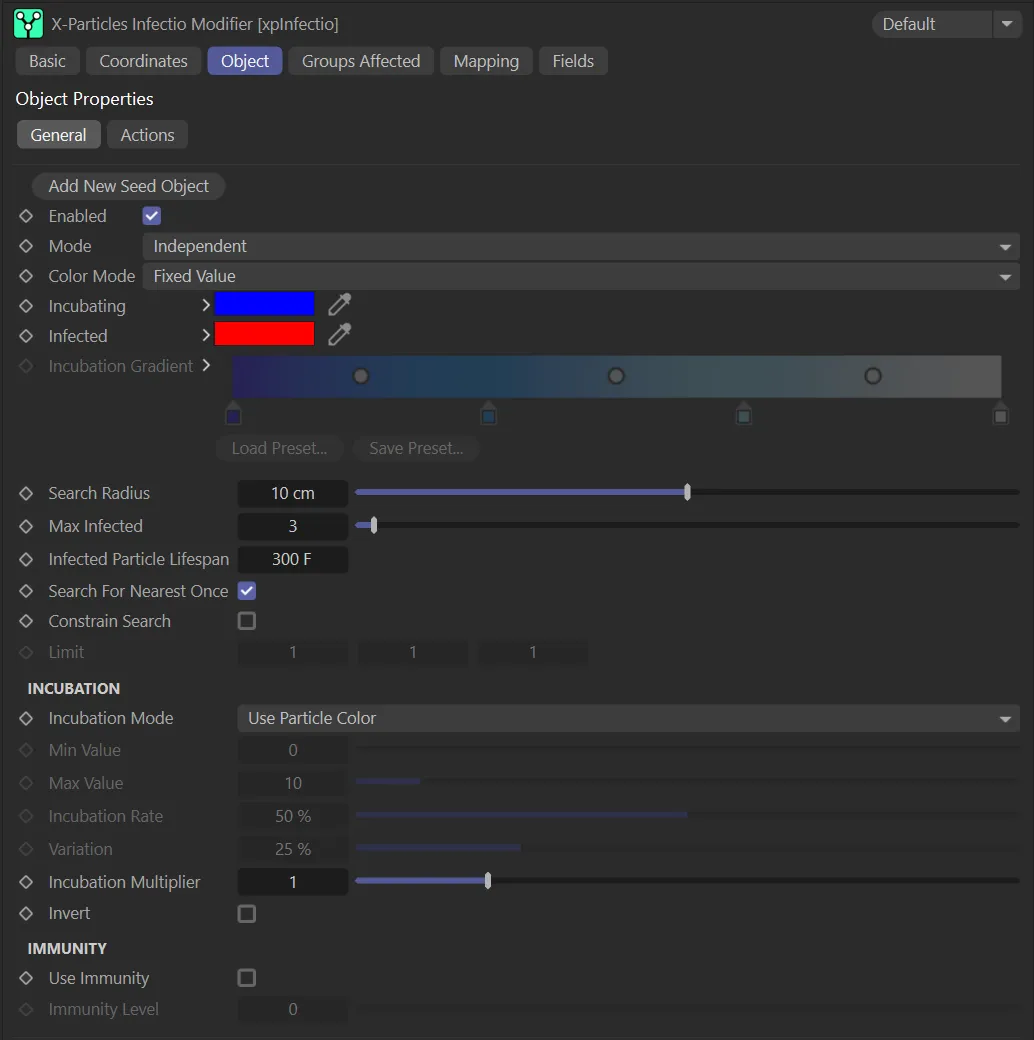The width and height of the screenshot is (1034, 1040).
Task: Open the Incubation Mode dropdown
Action: 627,718
